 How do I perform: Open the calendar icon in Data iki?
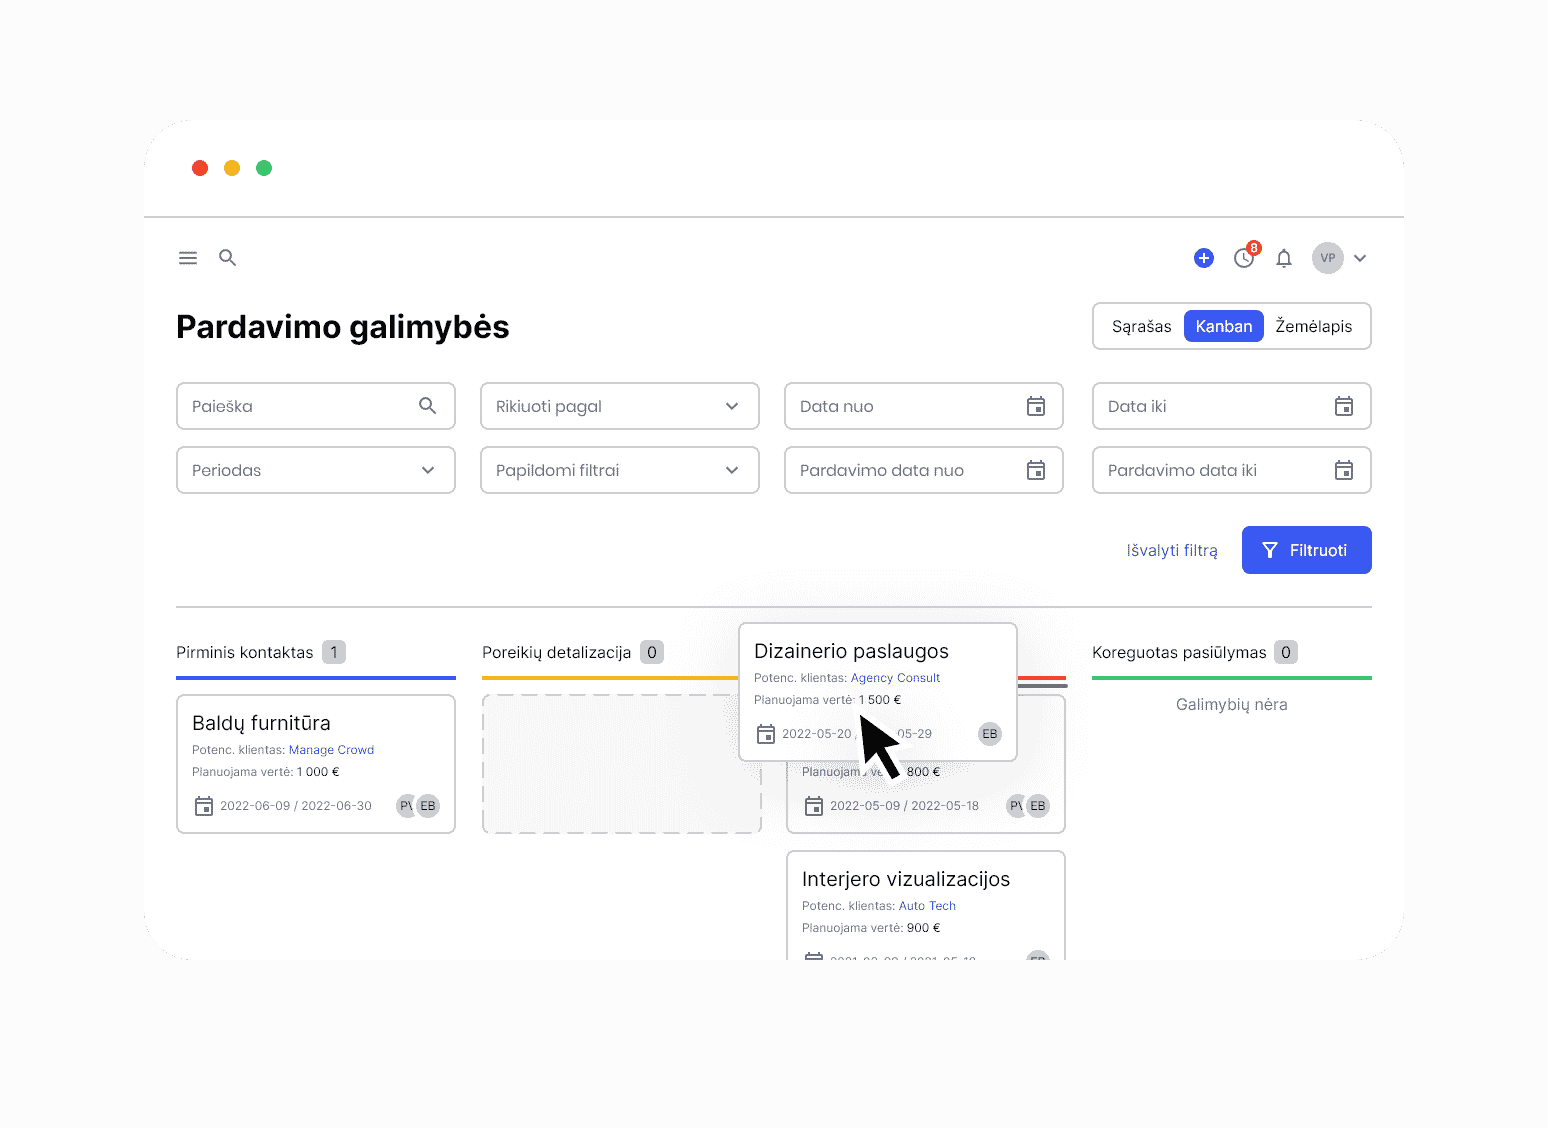[1344, 406]
